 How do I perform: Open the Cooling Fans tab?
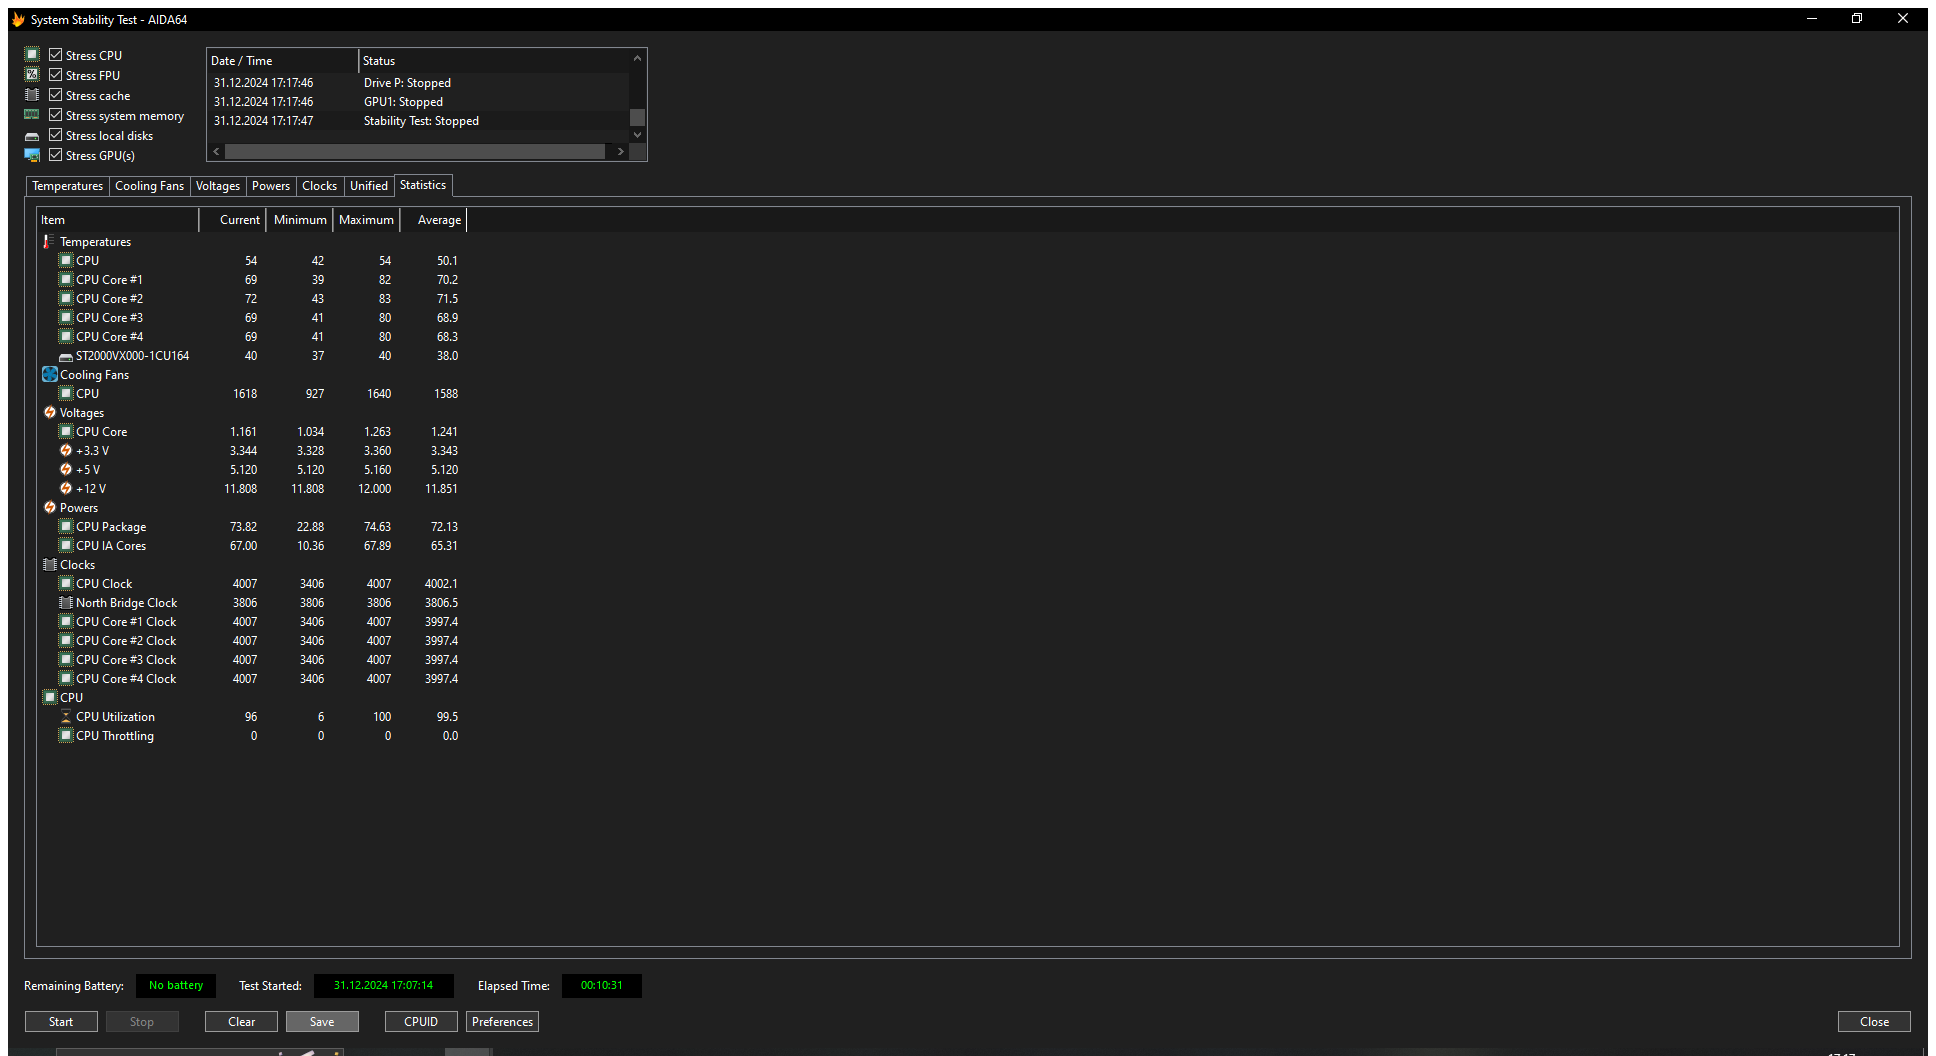pyautogui.click(x=149, y=186)
